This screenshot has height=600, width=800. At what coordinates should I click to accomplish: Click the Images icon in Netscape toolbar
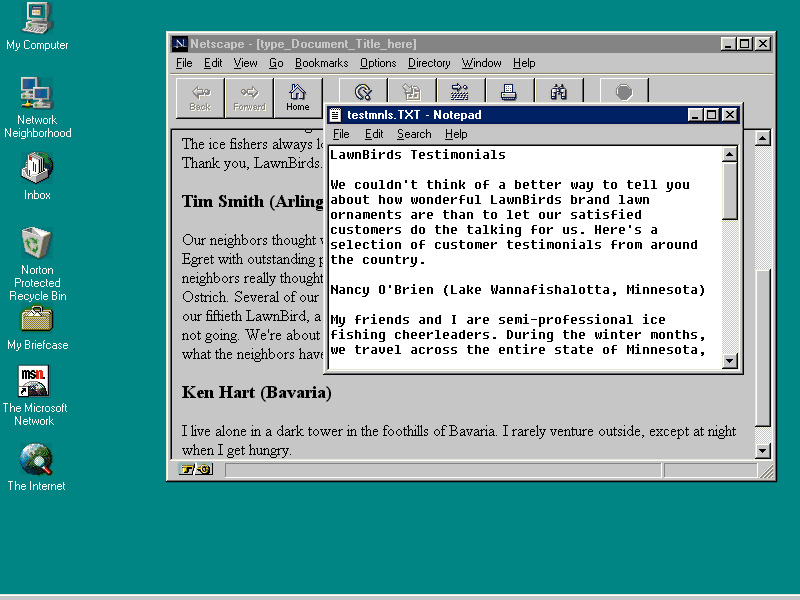[x=411, y=92]
